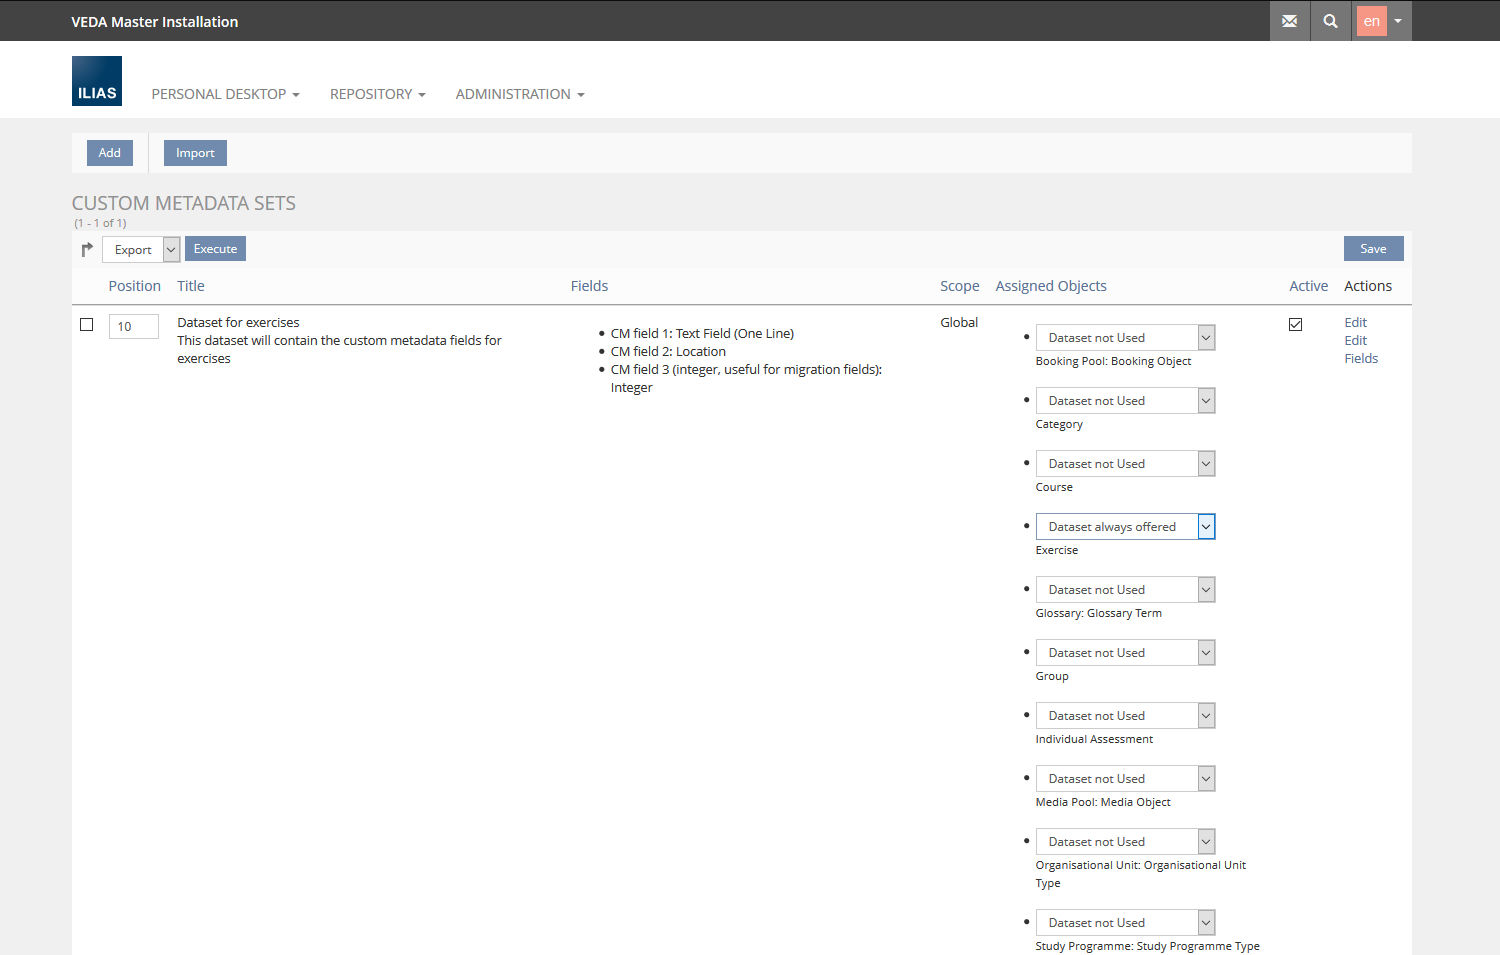1500x955 pixels.
Task: Click the search magnifier icon
Action: point(1330,21)
